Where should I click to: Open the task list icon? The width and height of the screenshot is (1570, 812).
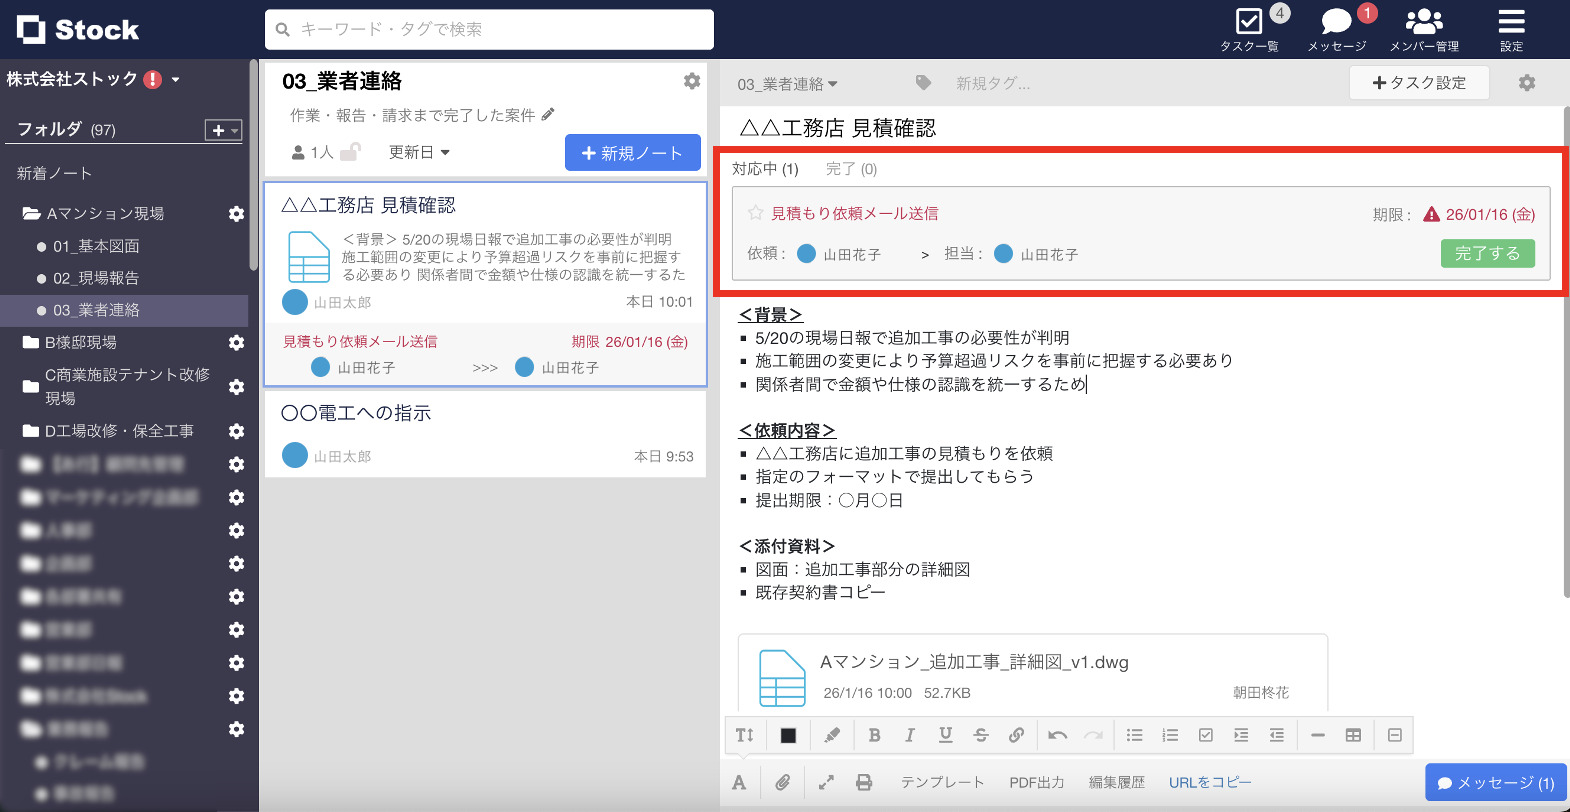click(x=1249, y=21)
